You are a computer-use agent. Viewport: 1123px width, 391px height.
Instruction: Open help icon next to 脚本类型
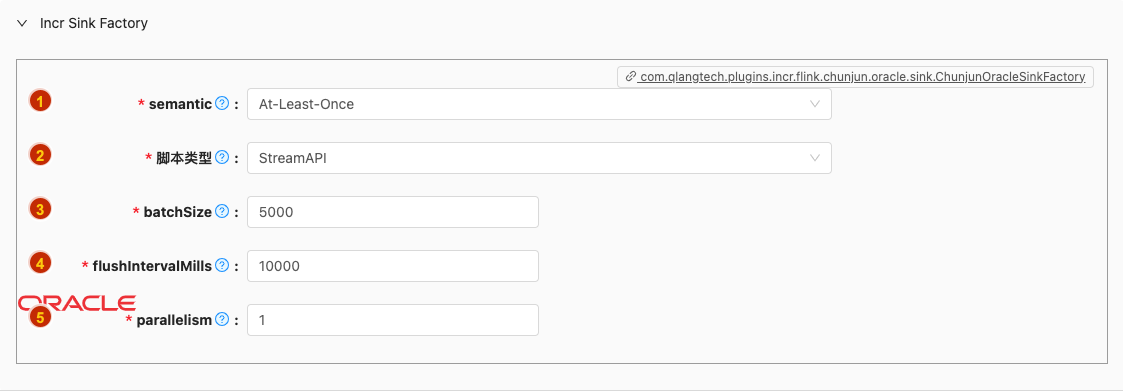[222, 158]
